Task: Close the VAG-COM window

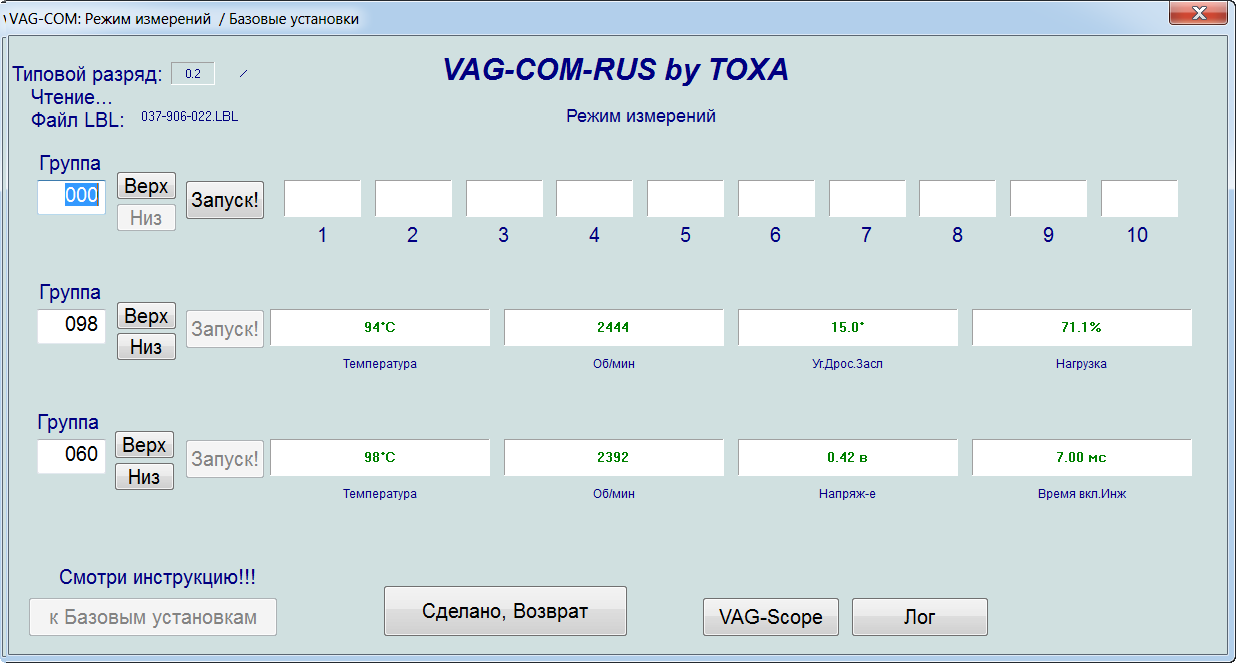Action: 1199,11
